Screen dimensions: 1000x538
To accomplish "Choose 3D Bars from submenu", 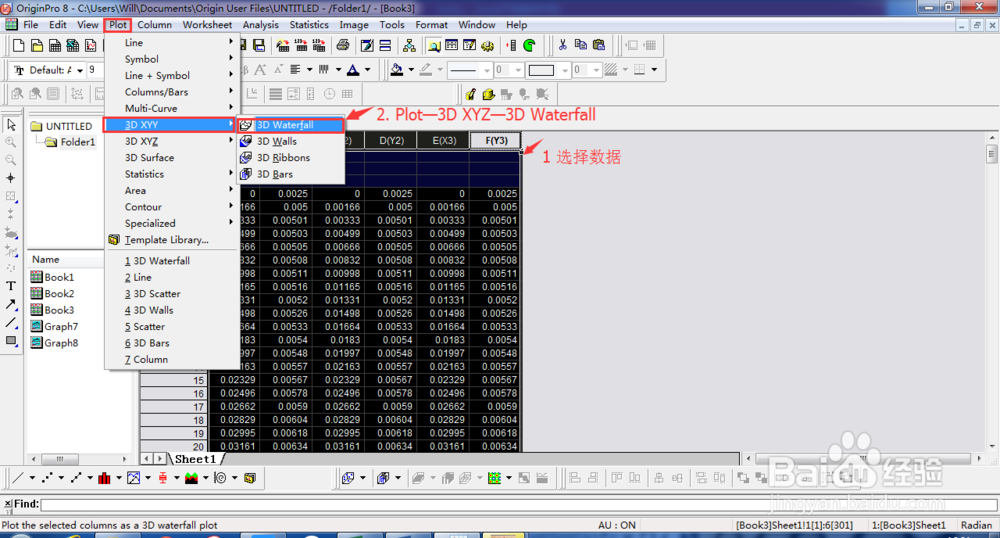I will click(x=291, y=174).
